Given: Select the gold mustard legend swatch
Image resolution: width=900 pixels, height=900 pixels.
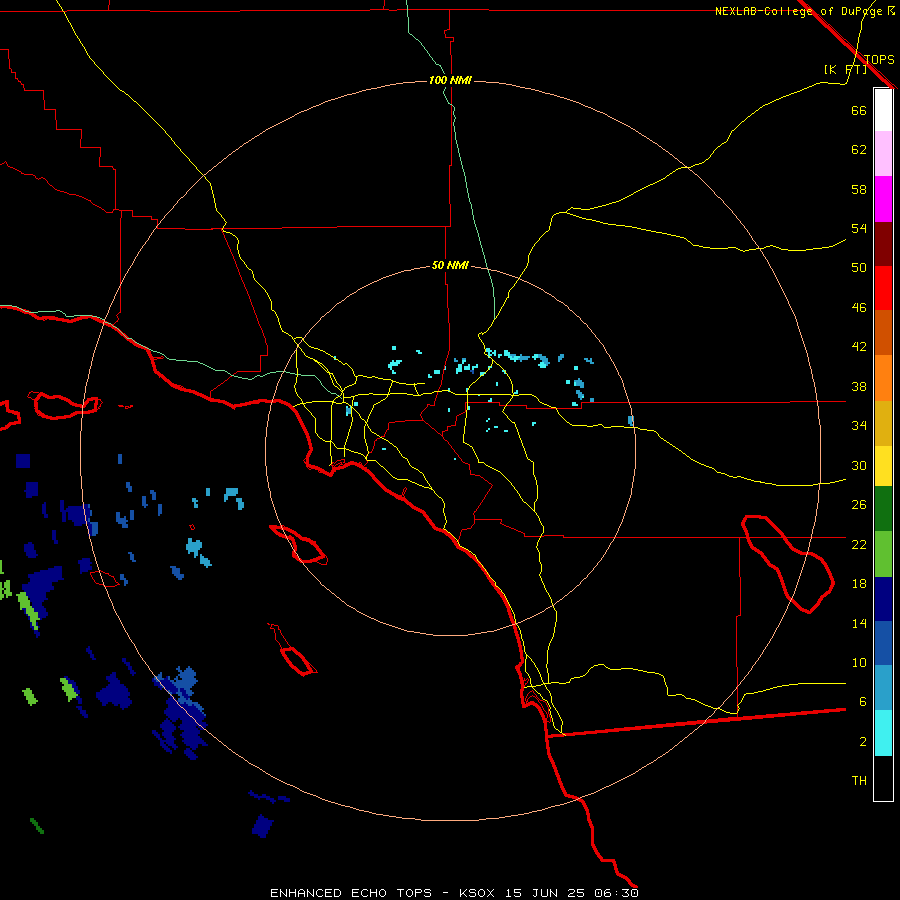Looking at the screenshot, I should coord(883,423).
